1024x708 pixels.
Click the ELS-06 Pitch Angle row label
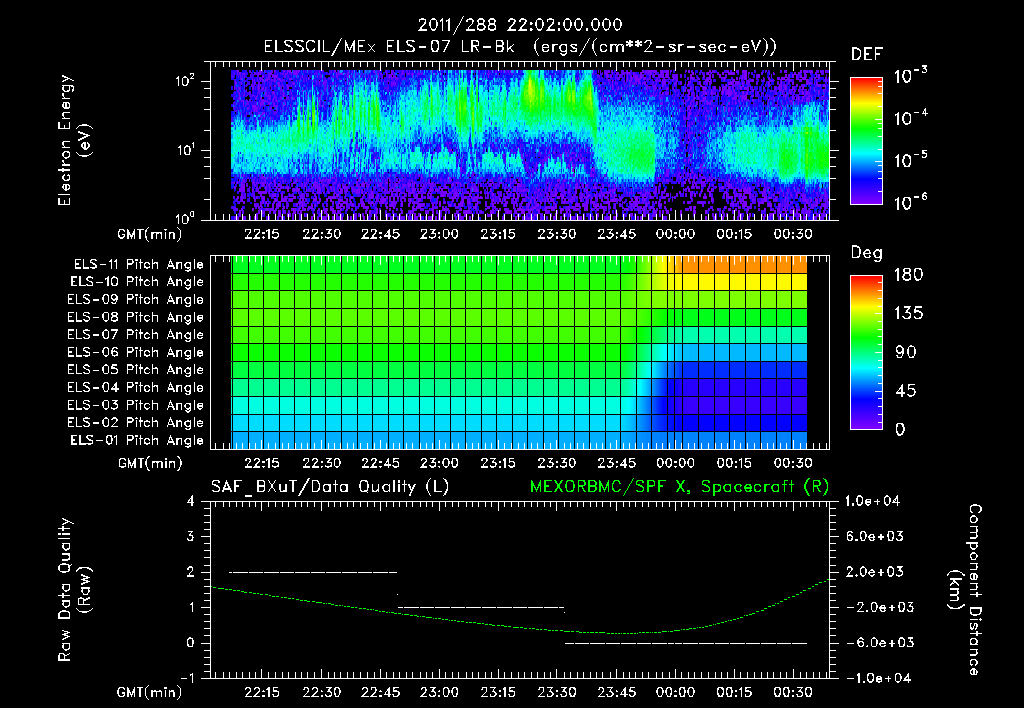(x=136, y=353)
